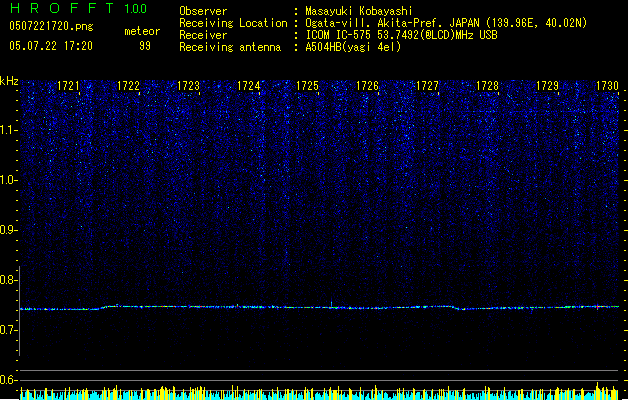Viewport: 629px width, 400px height.
Task: Click the cyan-yellow signal level graph
Action: point(319,392)
